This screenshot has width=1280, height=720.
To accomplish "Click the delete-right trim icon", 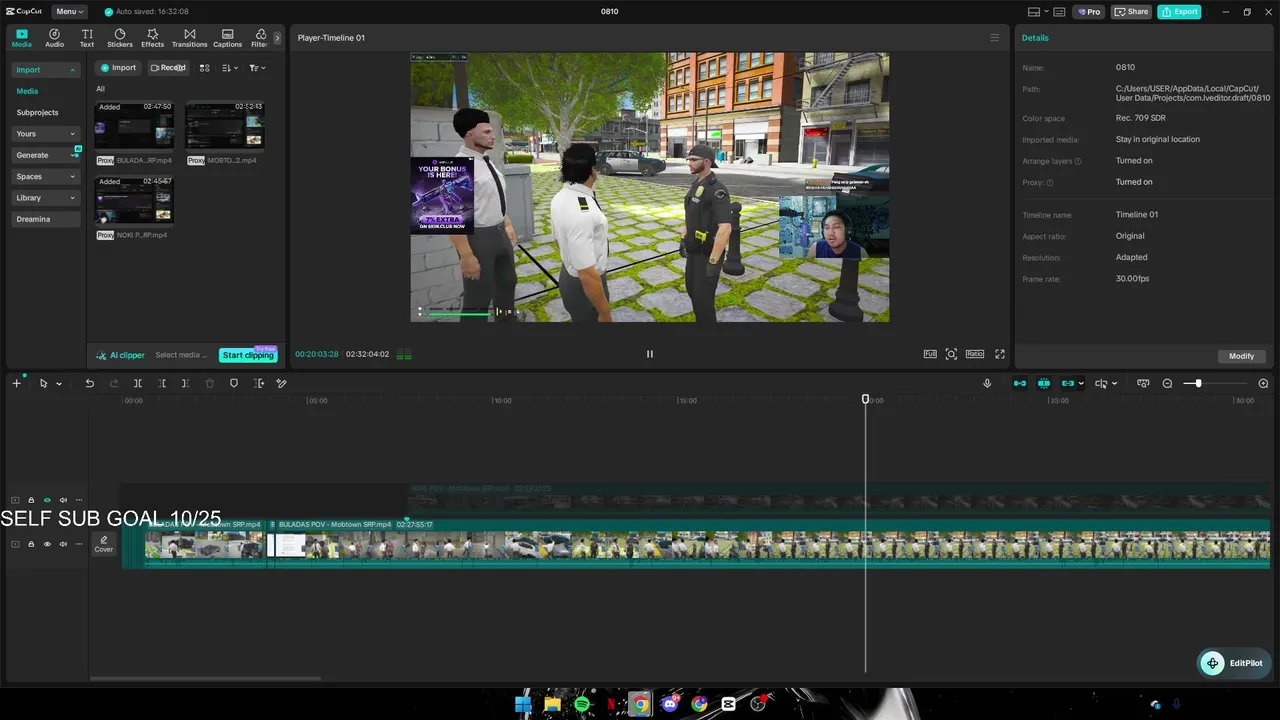I will coord(186,383).
